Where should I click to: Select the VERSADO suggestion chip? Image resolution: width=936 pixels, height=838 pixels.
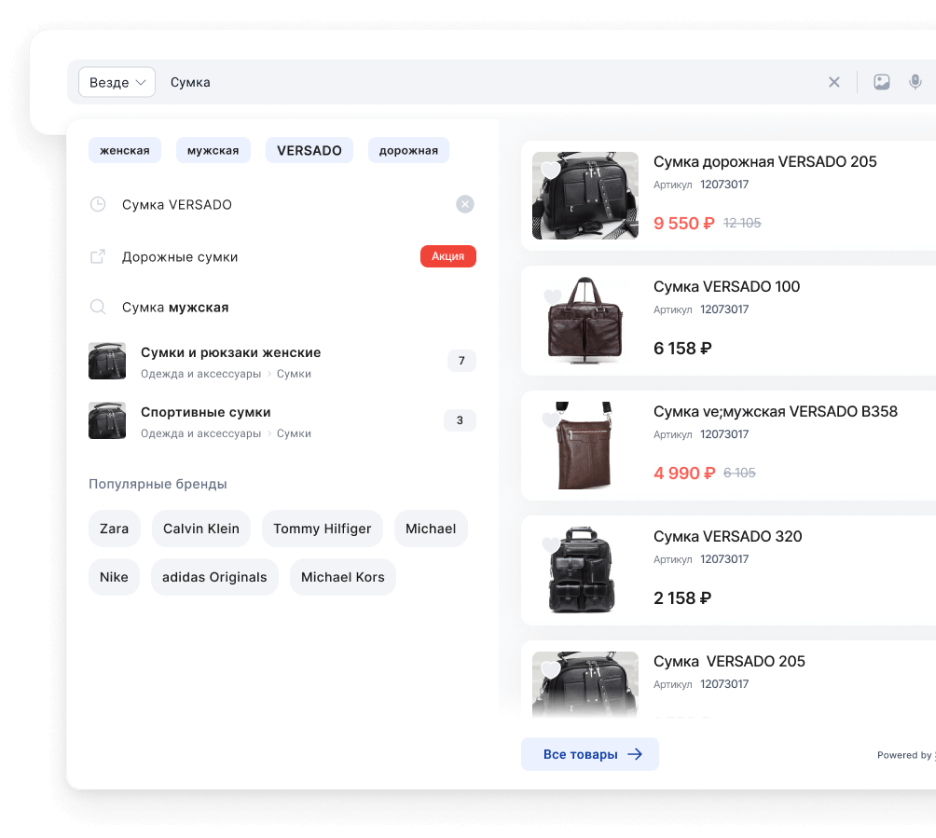point(309,150)
